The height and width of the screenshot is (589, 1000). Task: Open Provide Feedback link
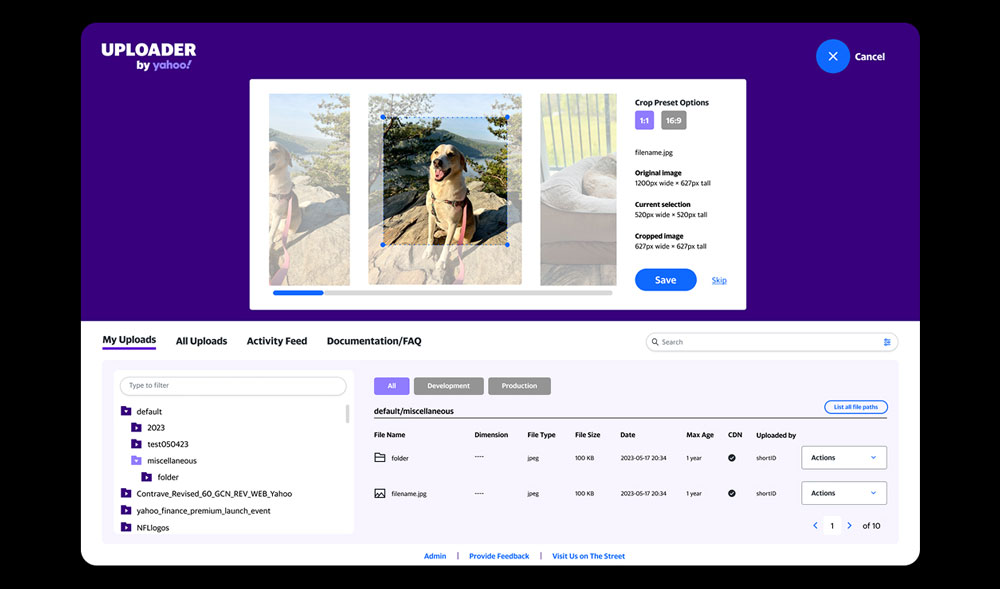[x=499, y=556]
